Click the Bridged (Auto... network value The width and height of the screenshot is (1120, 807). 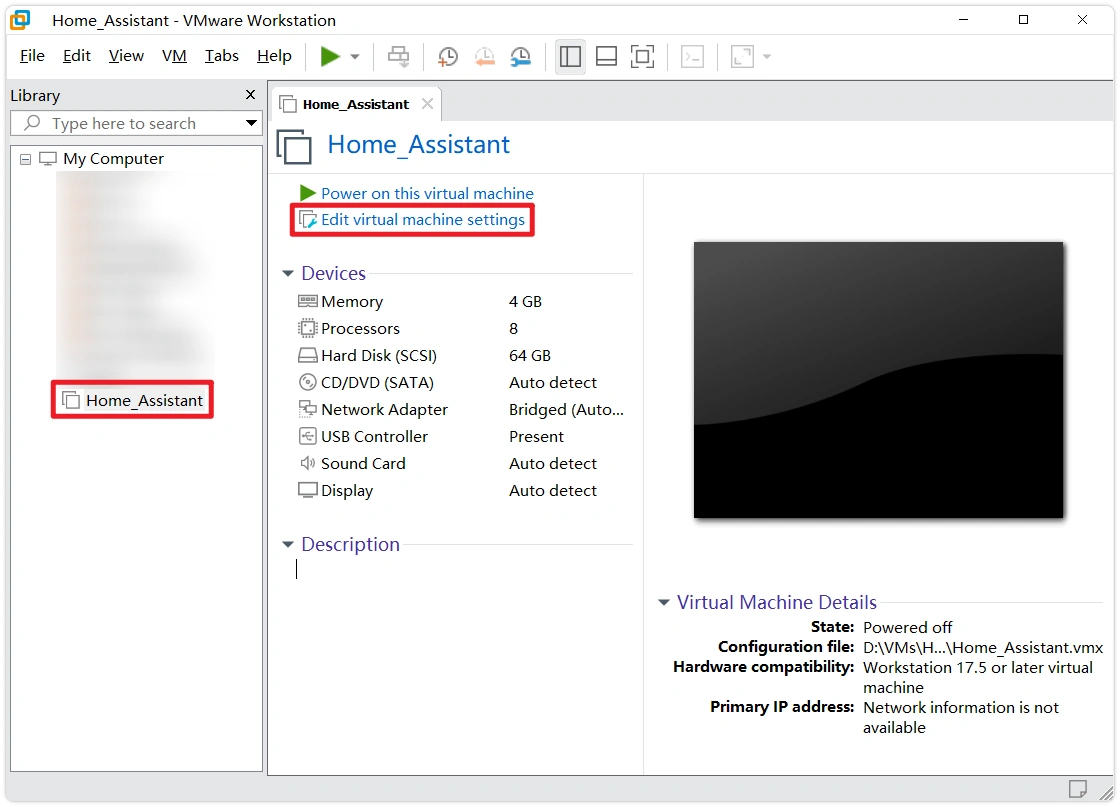[566, 410]
